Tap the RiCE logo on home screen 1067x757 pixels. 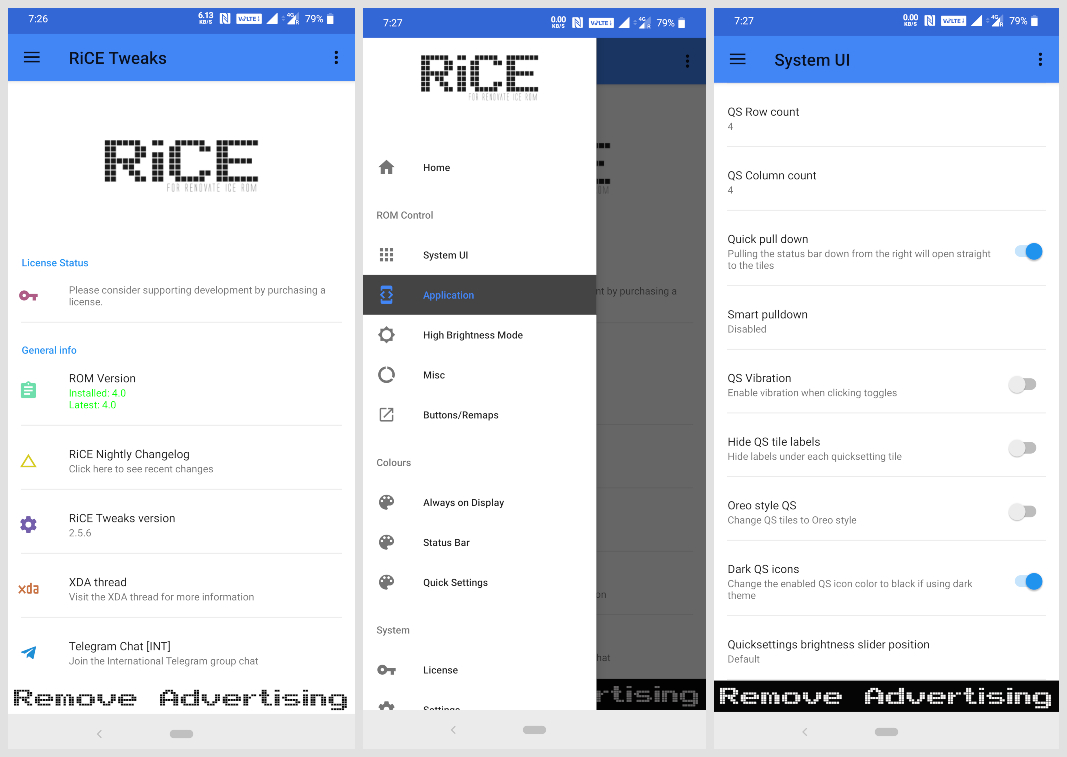(181, 165)
